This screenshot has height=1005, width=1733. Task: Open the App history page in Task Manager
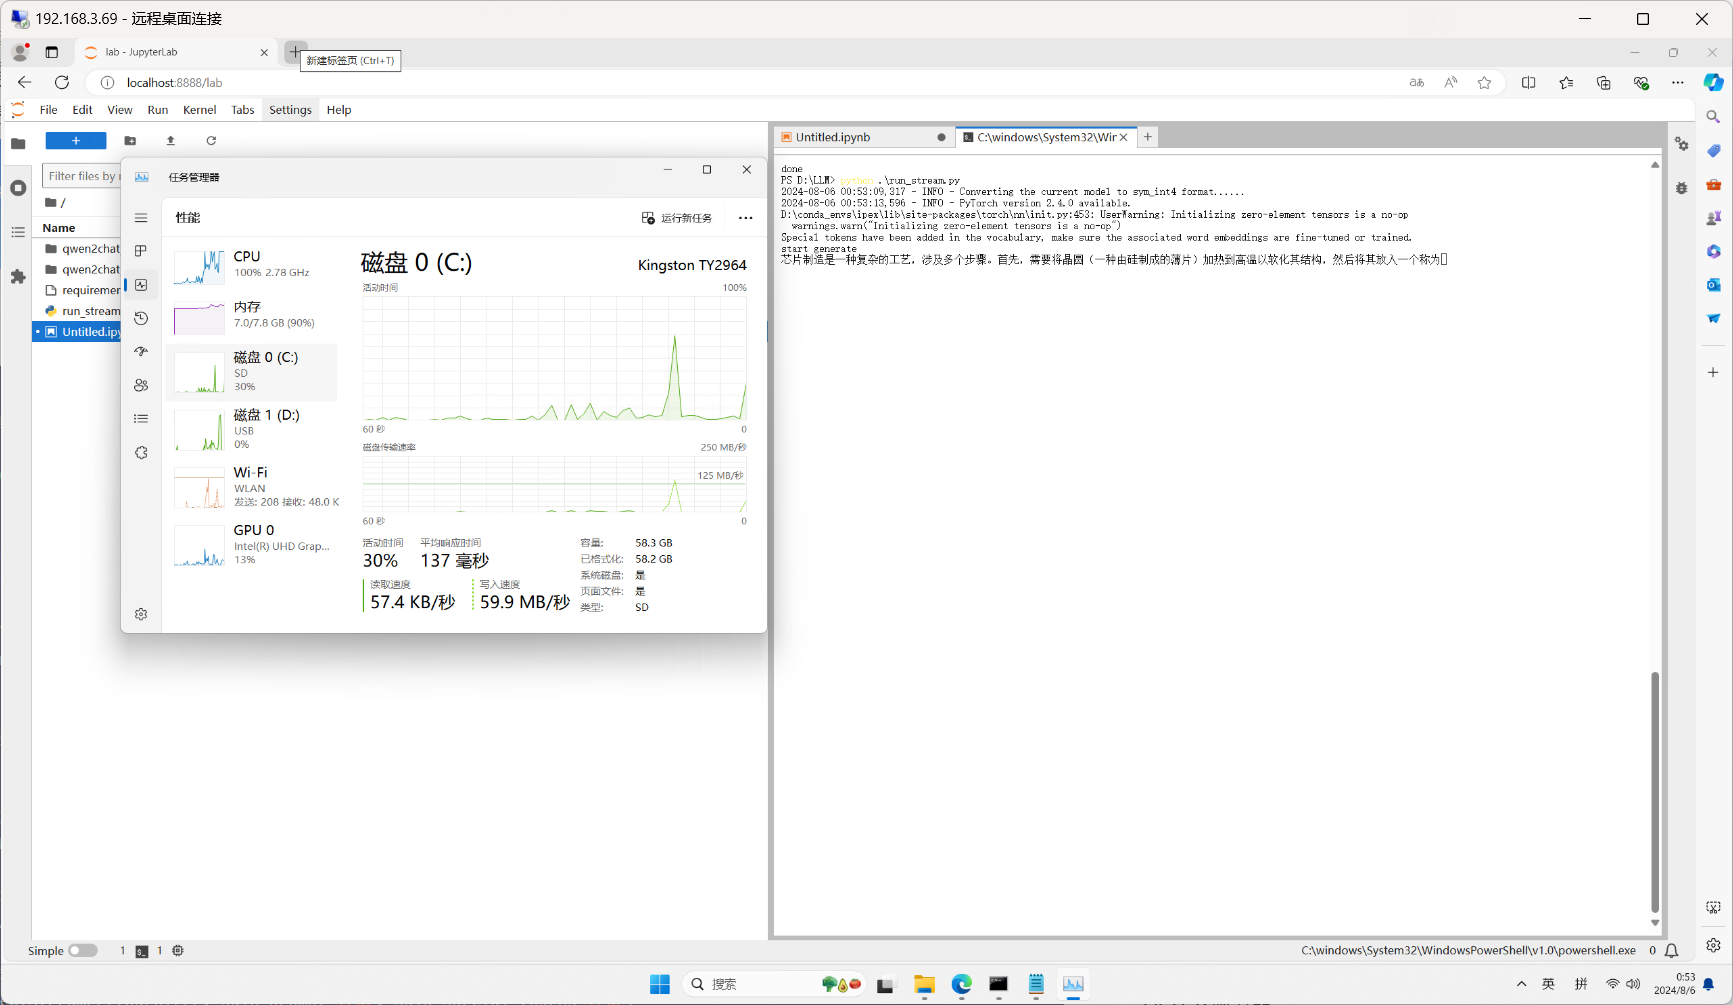(141, 318)
